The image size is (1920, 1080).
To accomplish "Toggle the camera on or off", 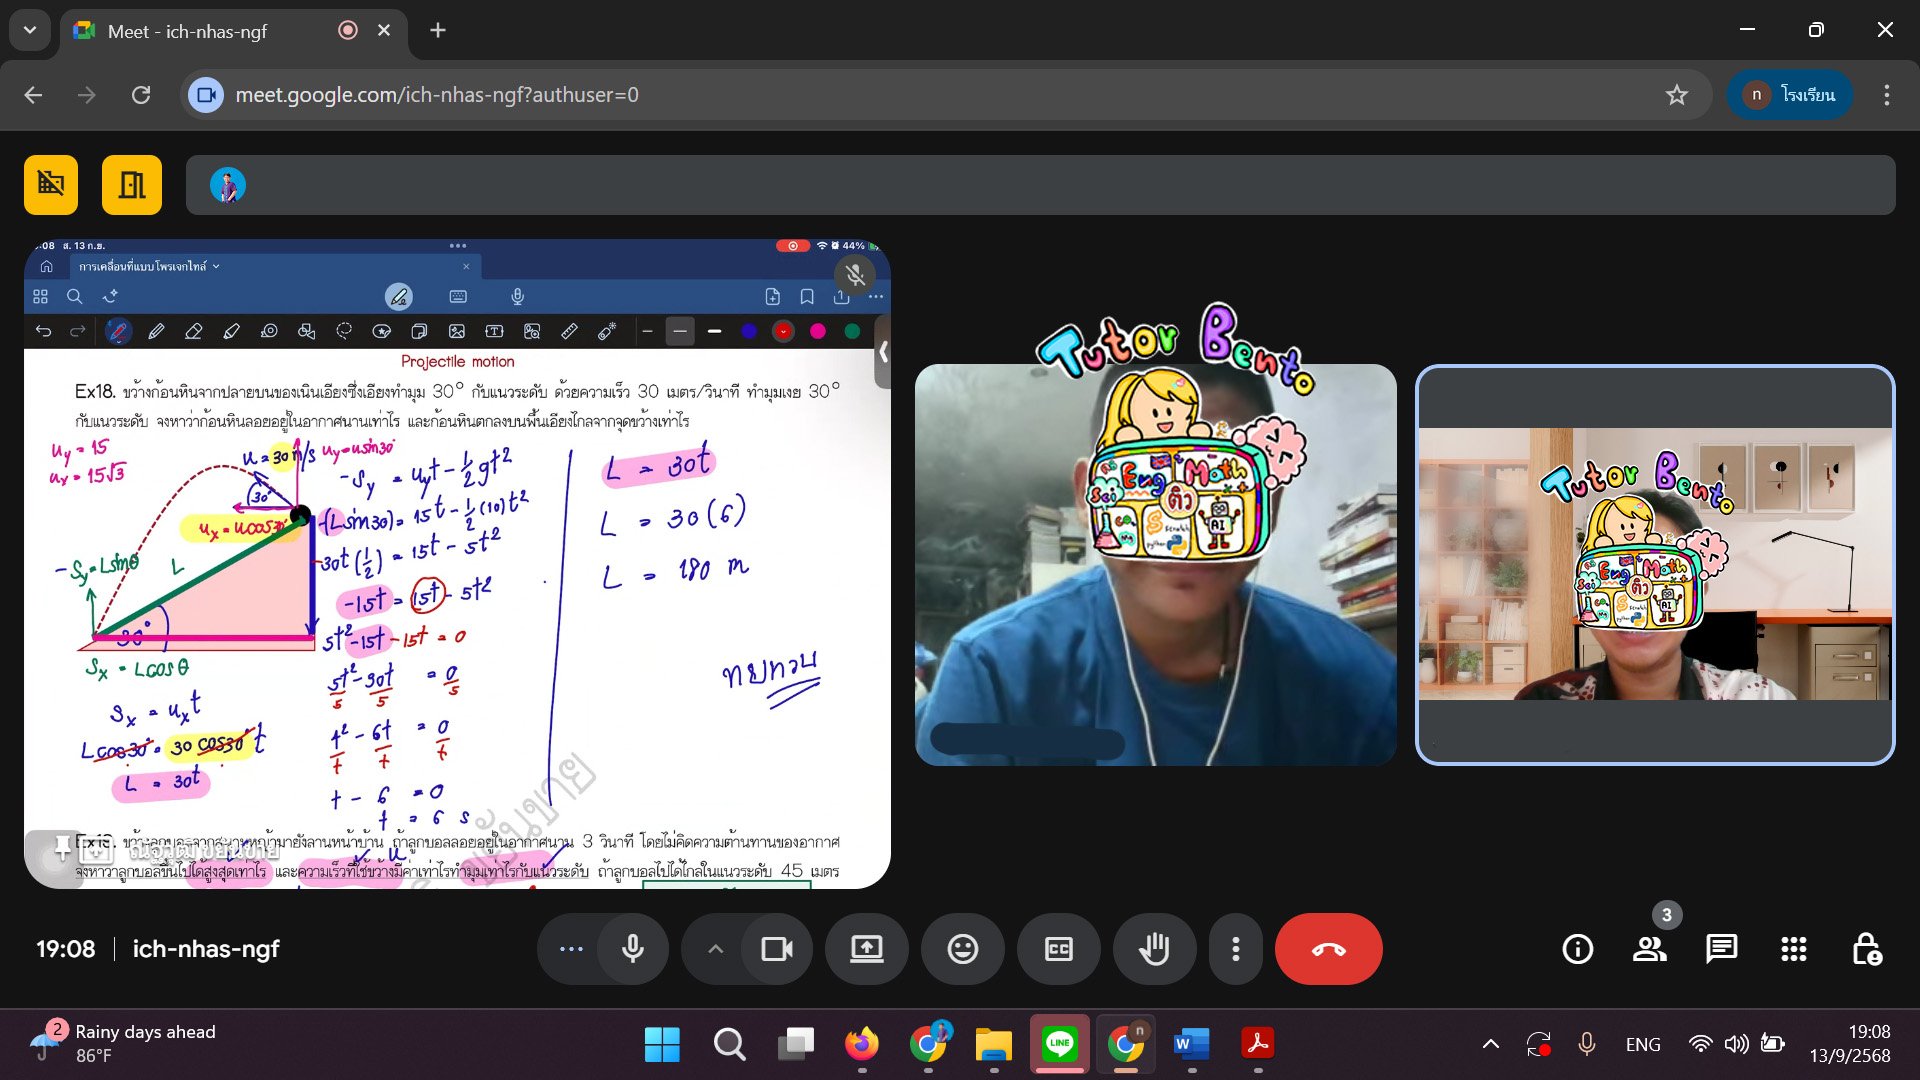I will [777, 949].
